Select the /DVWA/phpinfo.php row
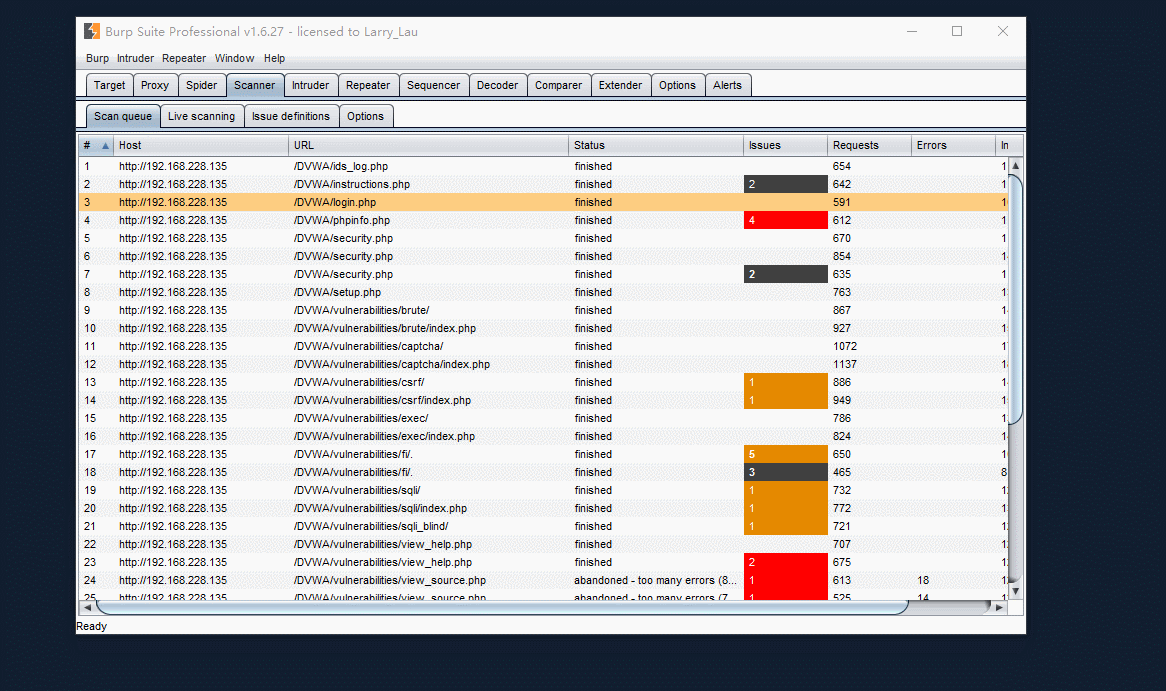Viewport: 1166px width, 691px height. (x=544, y=220)
